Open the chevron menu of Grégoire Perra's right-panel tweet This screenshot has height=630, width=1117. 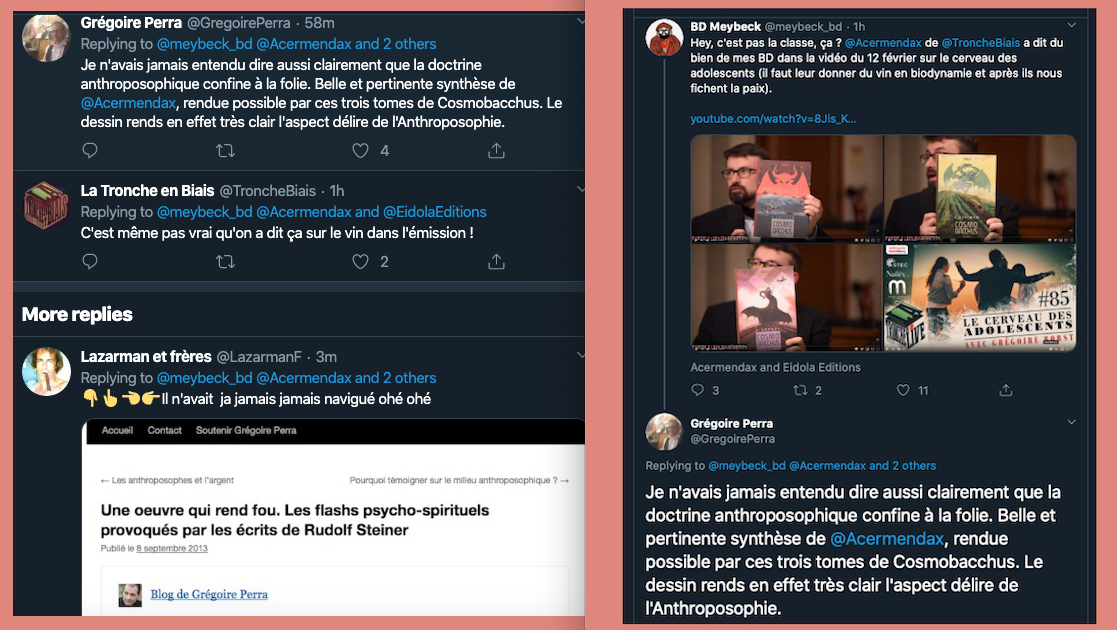coord(1071,423)
